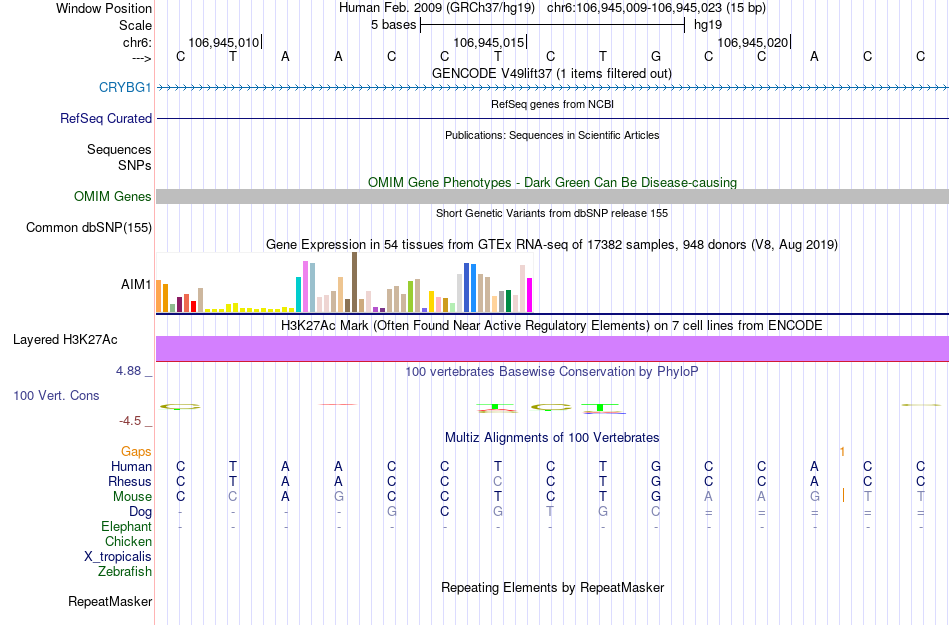Image resolution: width=950 pixels, height=625 pixels.
Task: Click the H3K27Ac Mark track title
Action: (552, 325)
